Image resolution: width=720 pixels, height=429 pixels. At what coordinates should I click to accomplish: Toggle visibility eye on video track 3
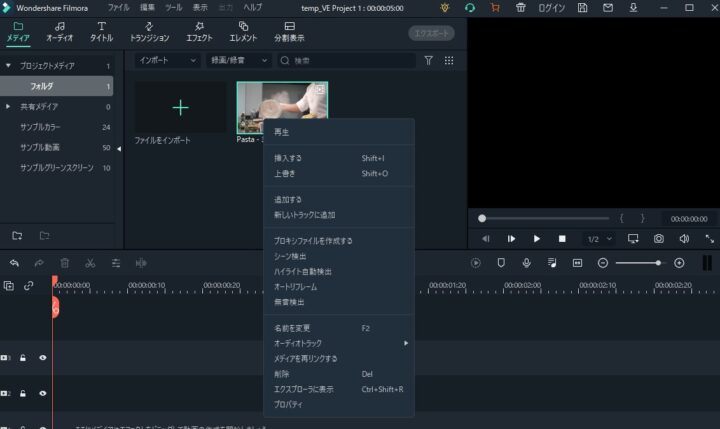(43, 357)
